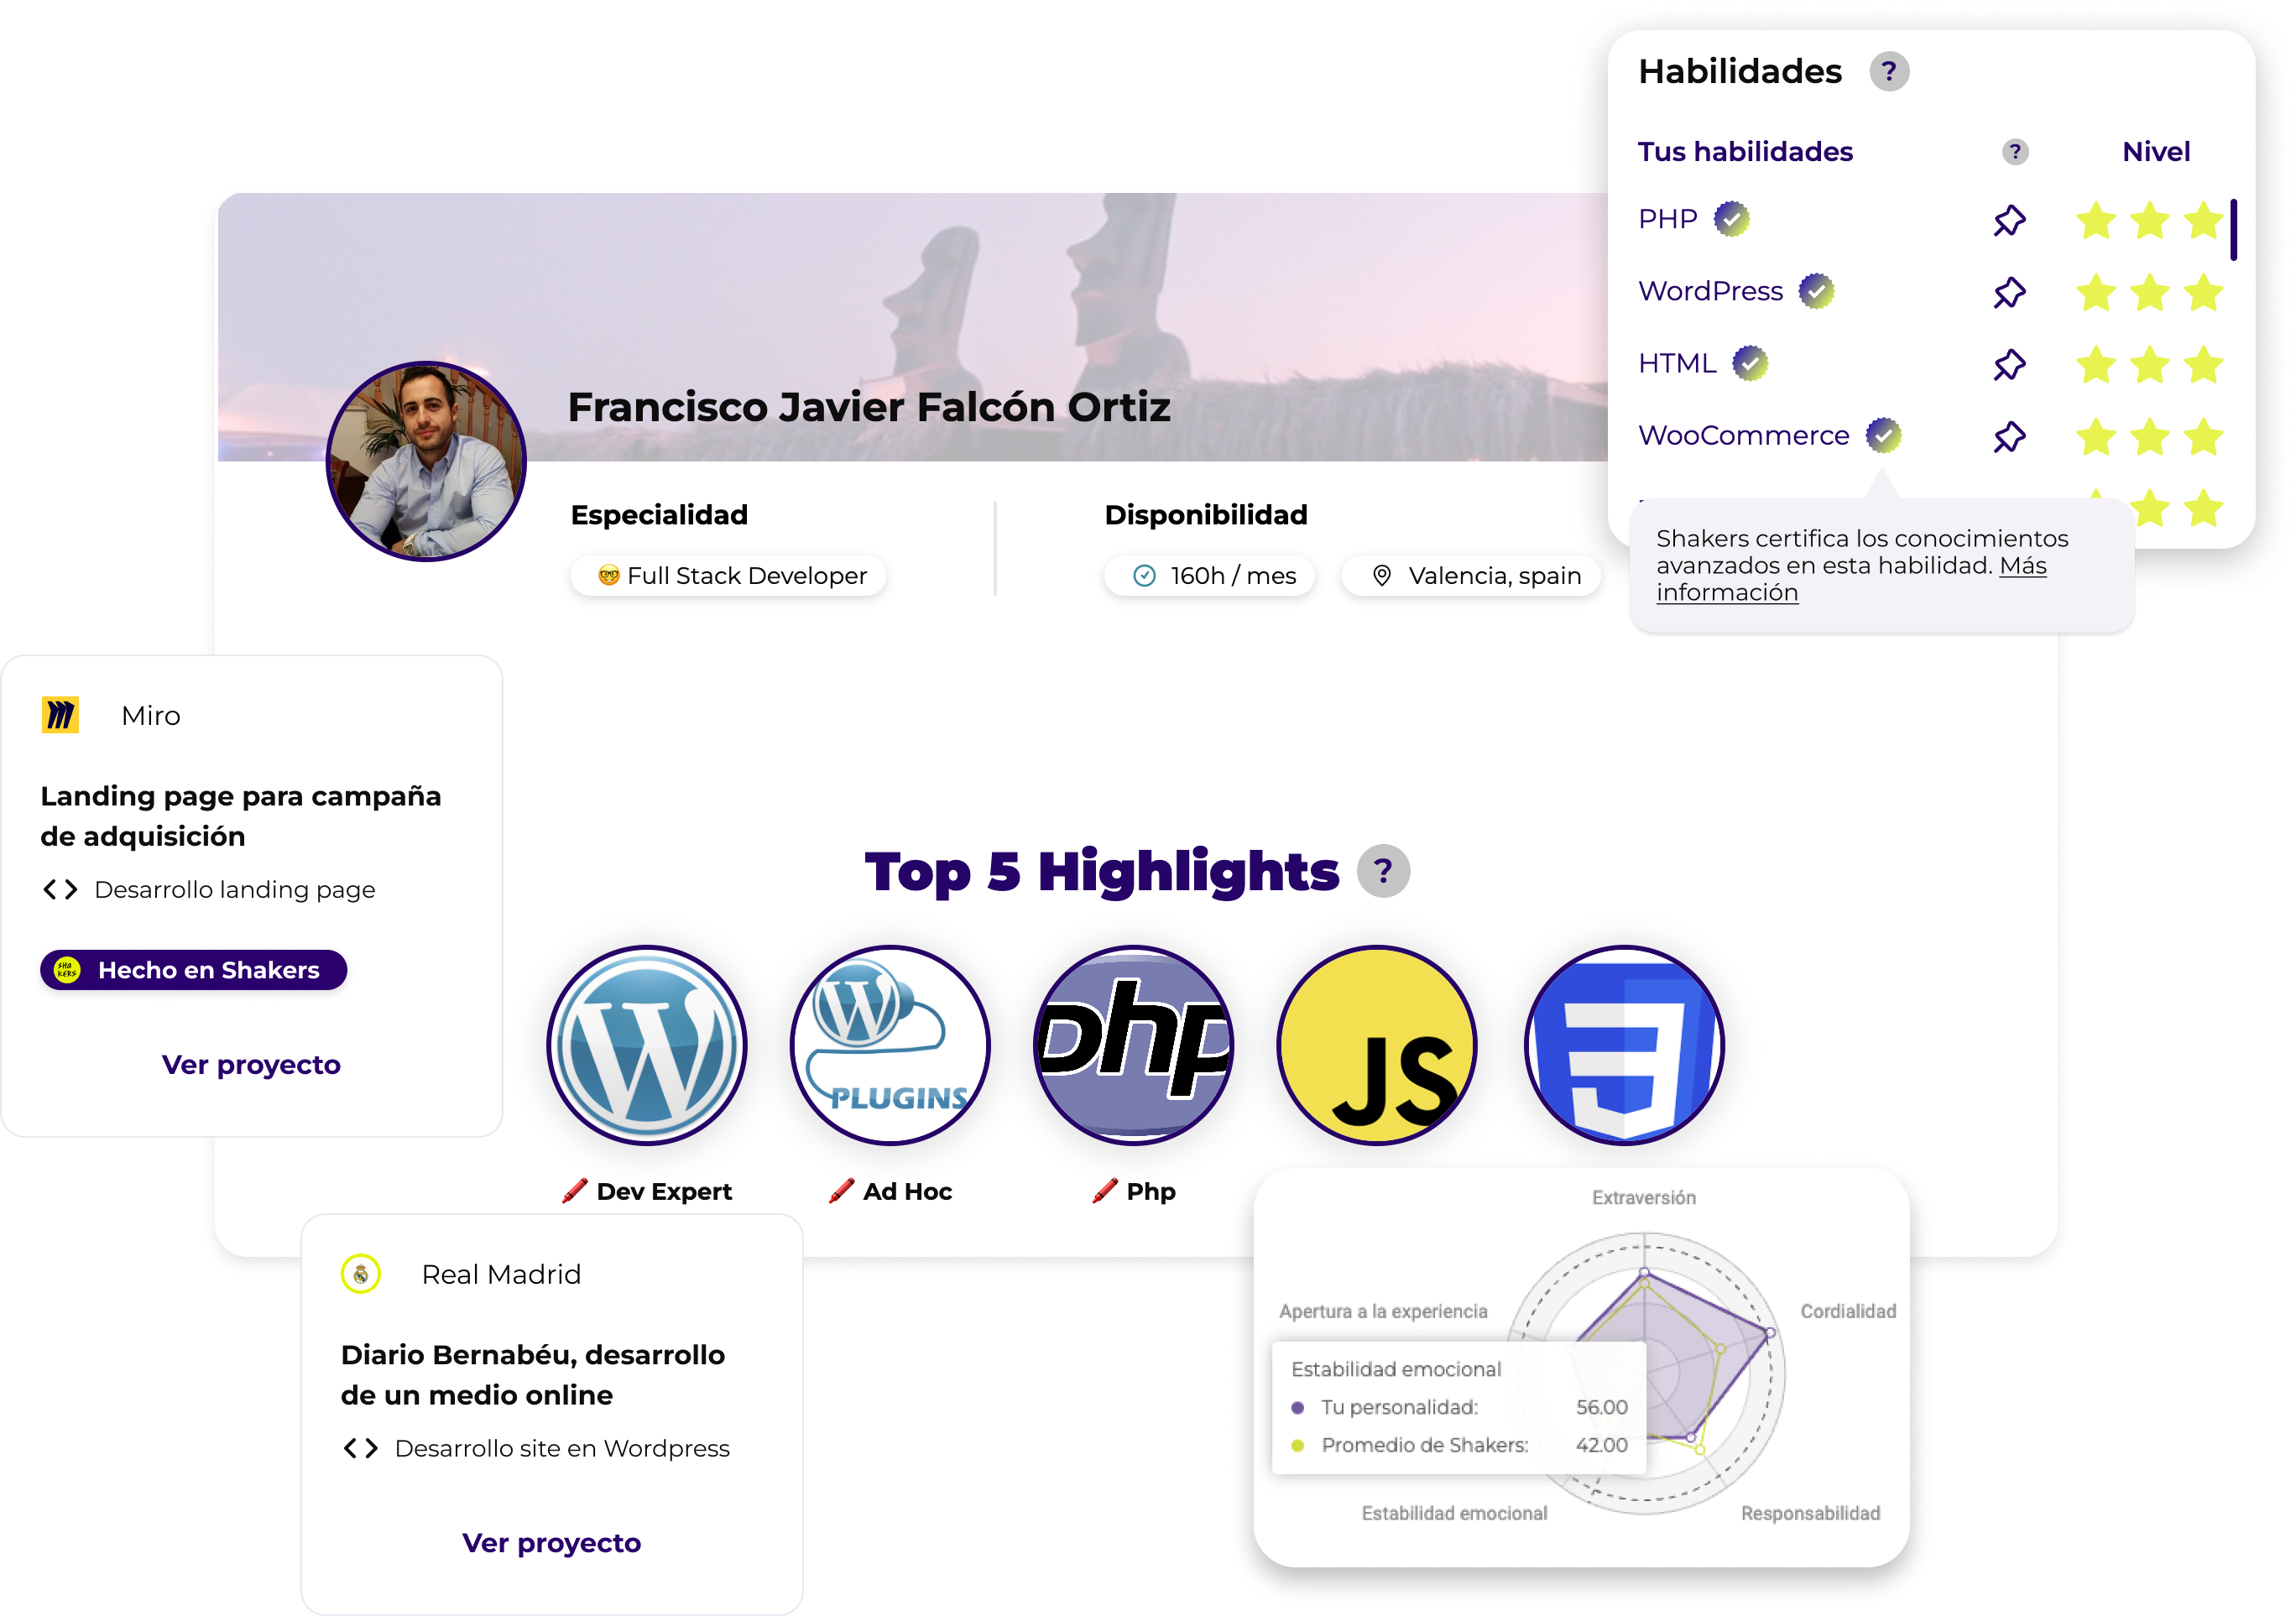Click the Hecho en Shakers badge
This screenshot has height=1616, width=2296.
tap(194, 970)
